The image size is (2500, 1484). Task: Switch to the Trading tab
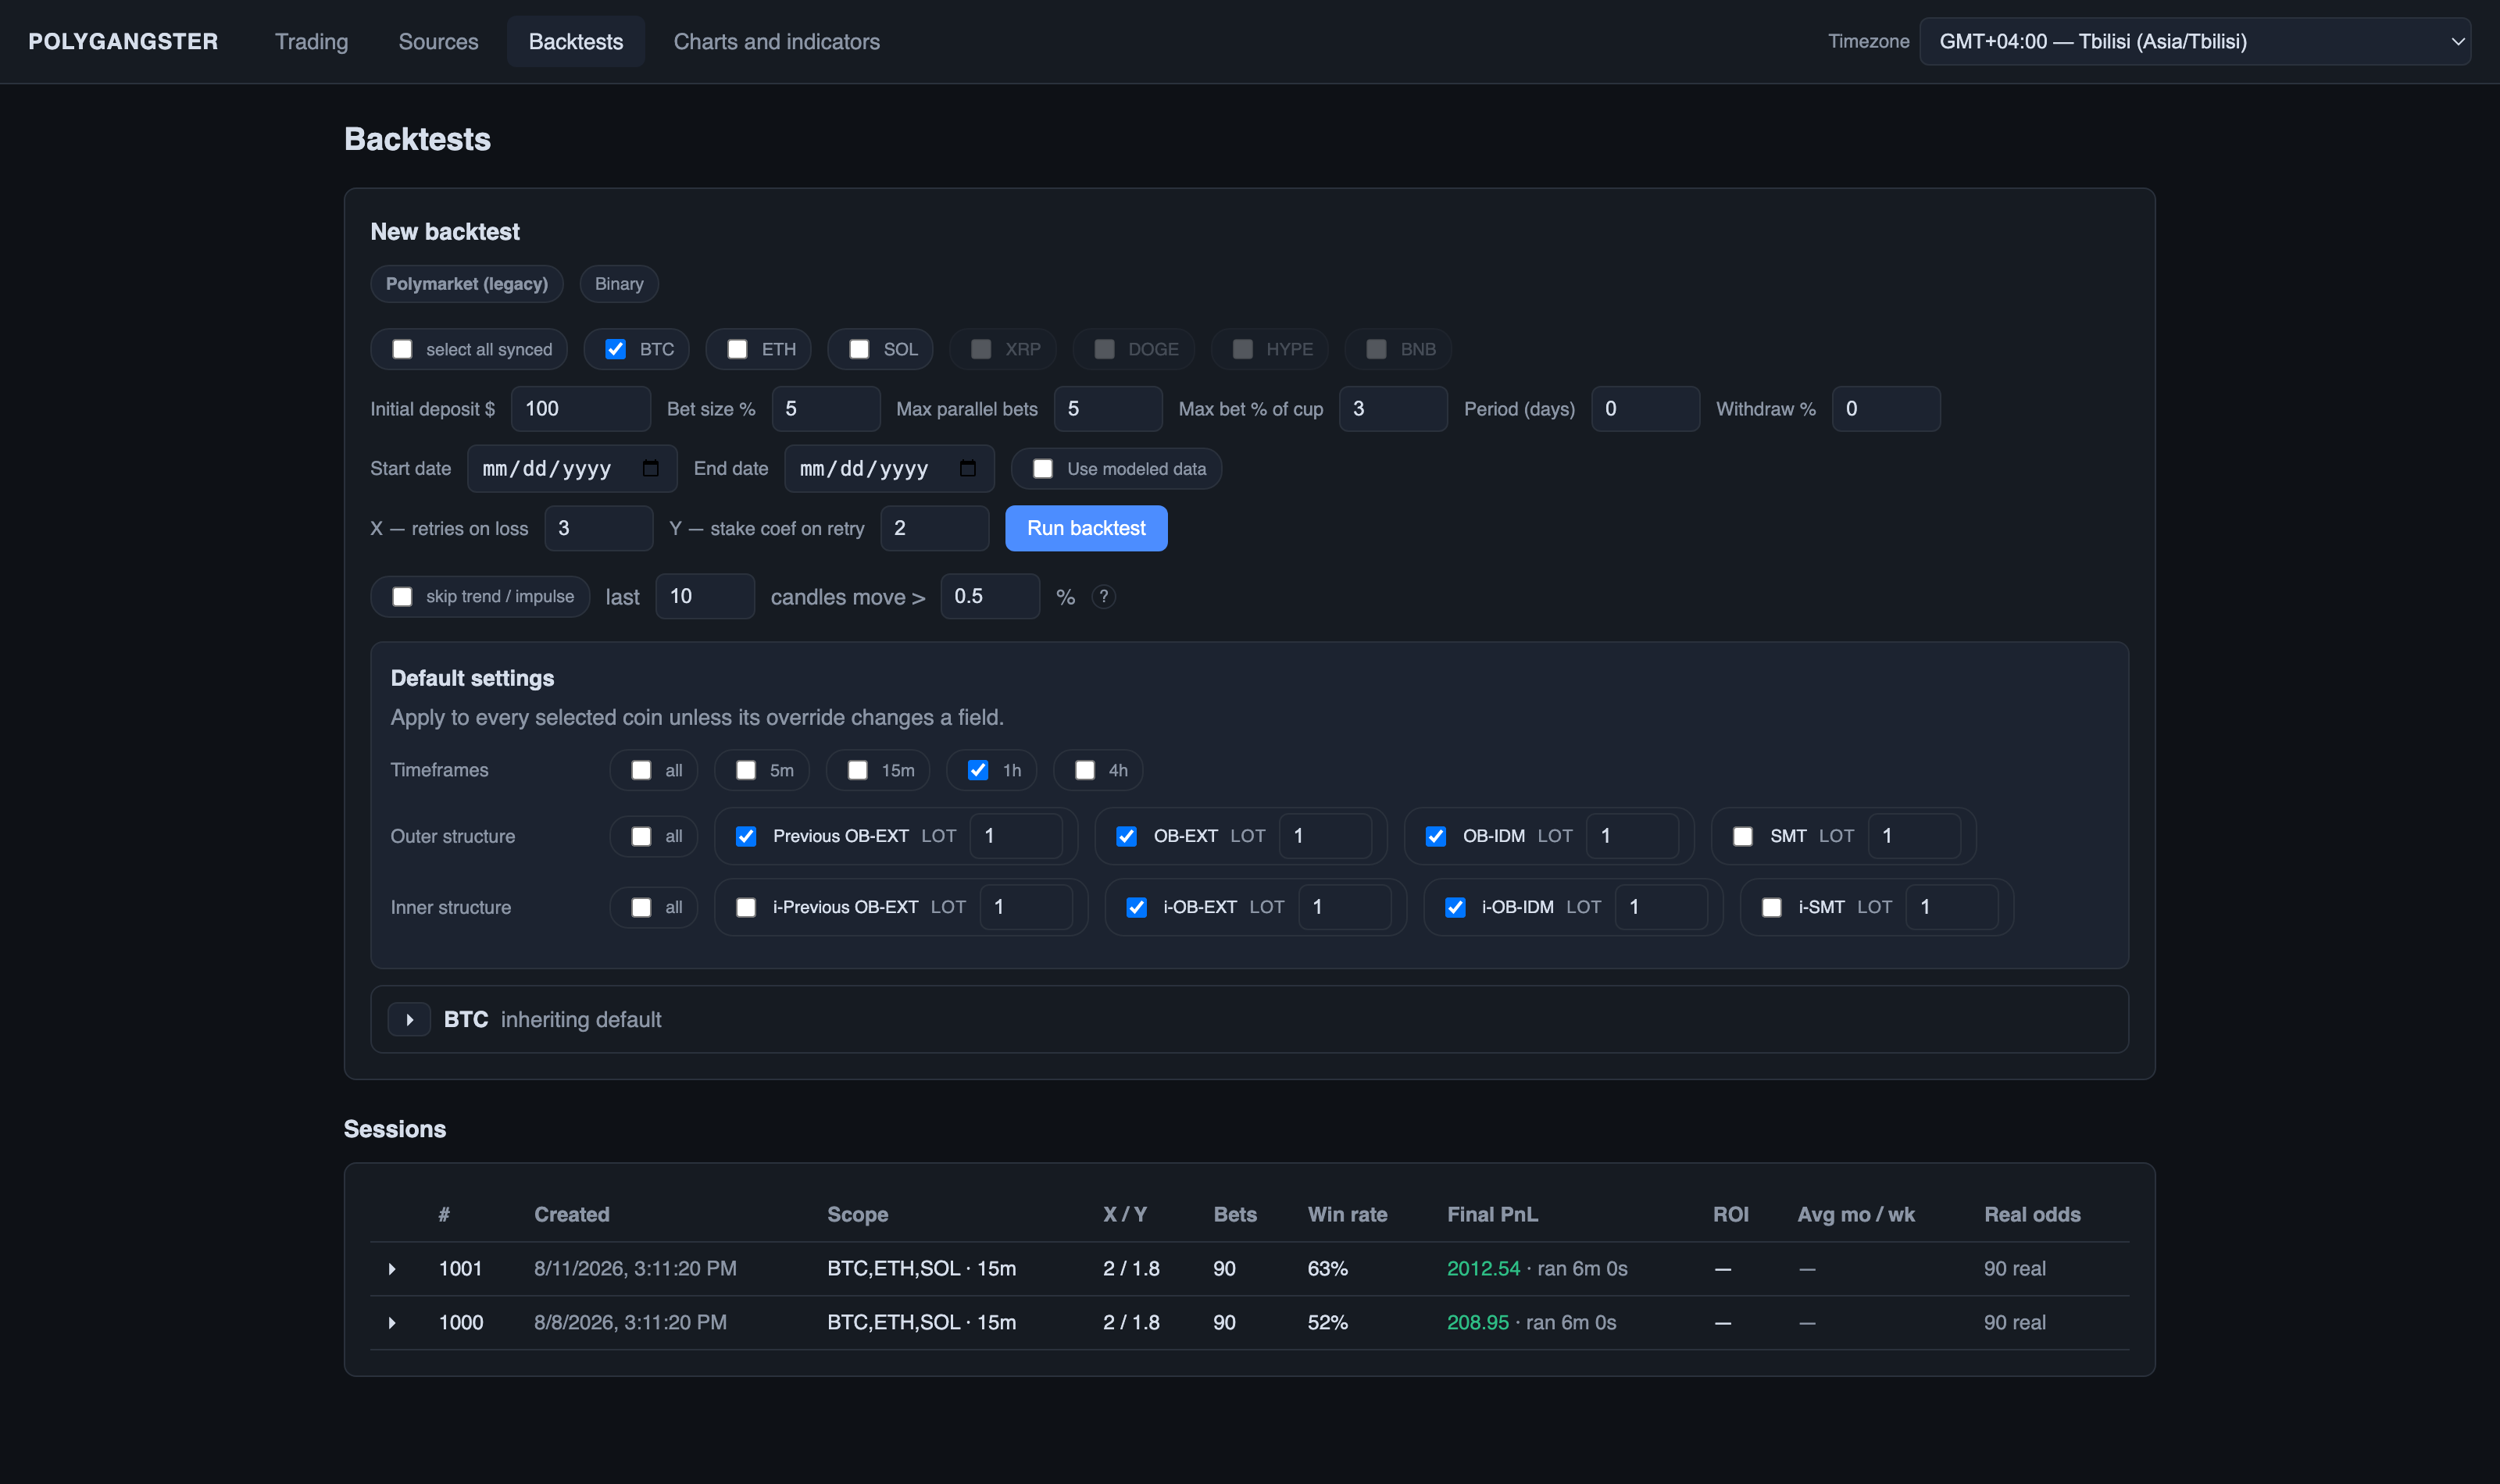click(311, 41)
